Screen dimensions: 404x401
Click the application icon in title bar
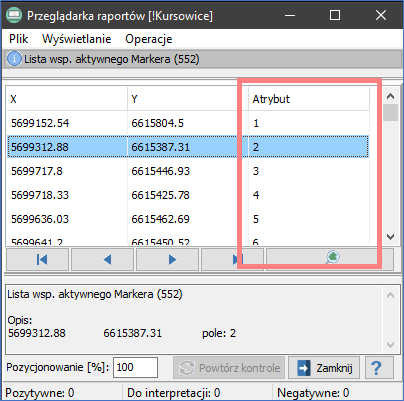tap(14, 15)
